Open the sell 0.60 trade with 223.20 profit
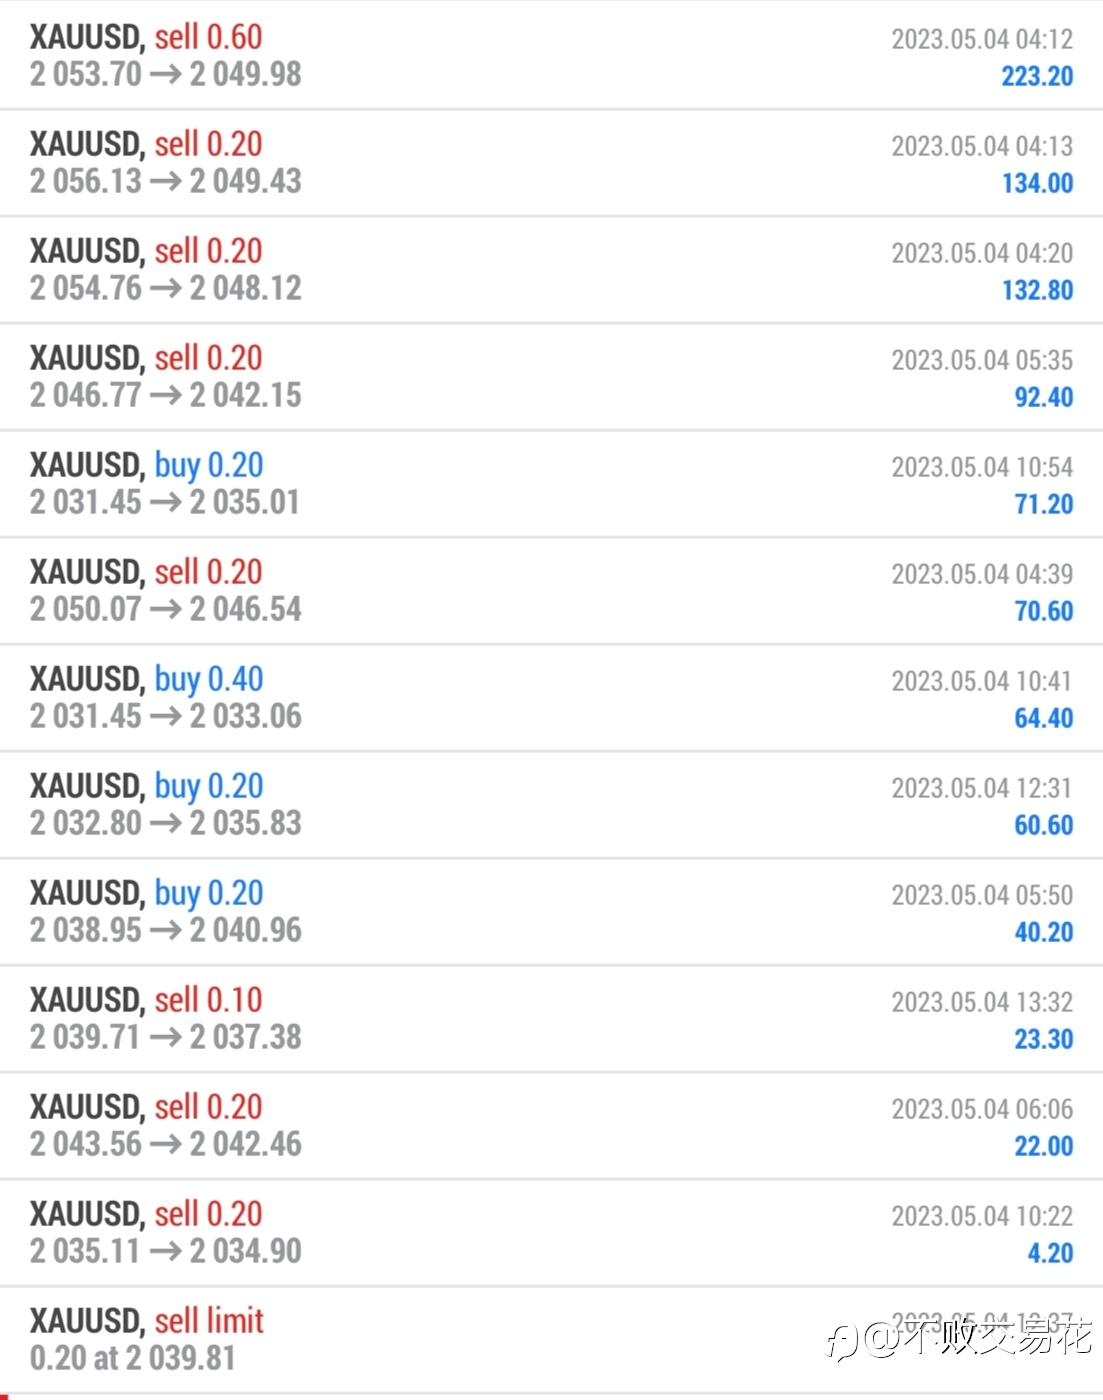 [551, 56]
